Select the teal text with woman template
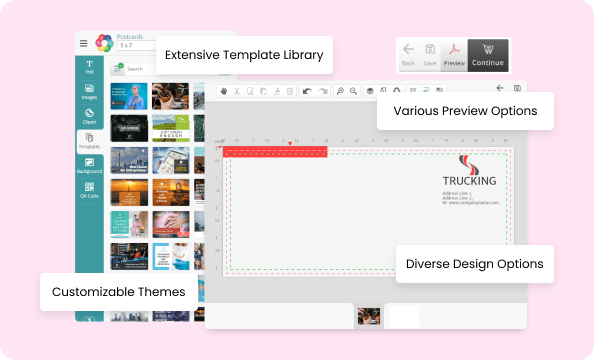Screen dimensions: 594x360 (x=129, y=224)
